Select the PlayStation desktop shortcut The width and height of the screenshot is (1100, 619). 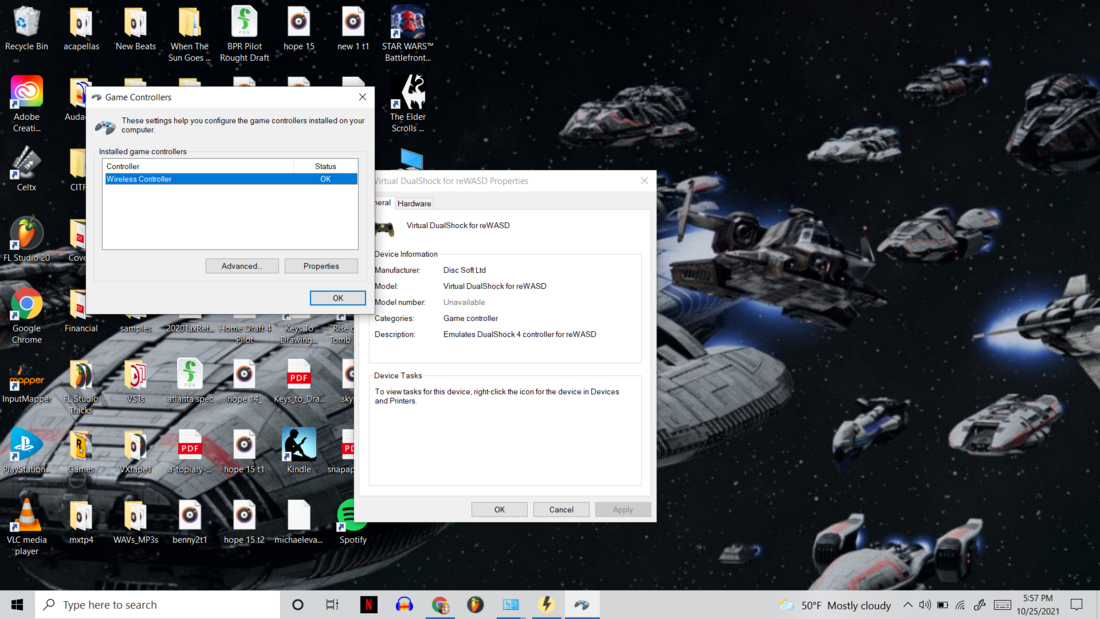(27, 451)
